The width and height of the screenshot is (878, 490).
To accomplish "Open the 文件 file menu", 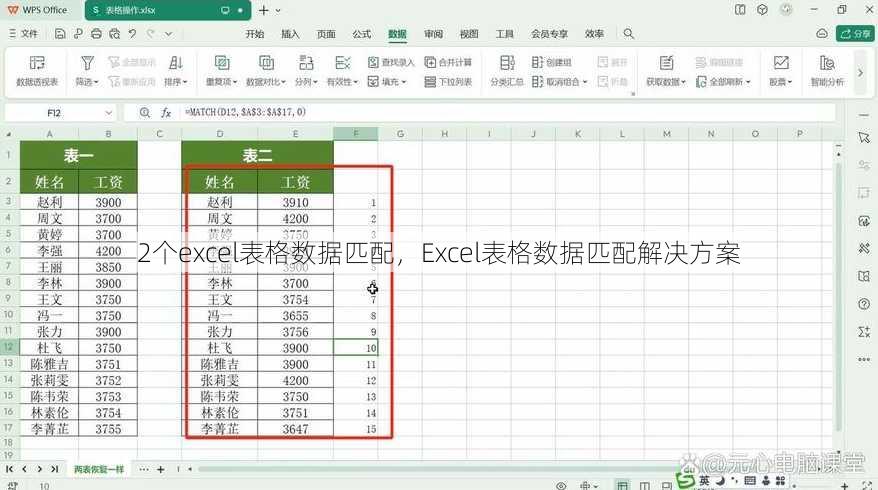I will (x=24, y=34).
